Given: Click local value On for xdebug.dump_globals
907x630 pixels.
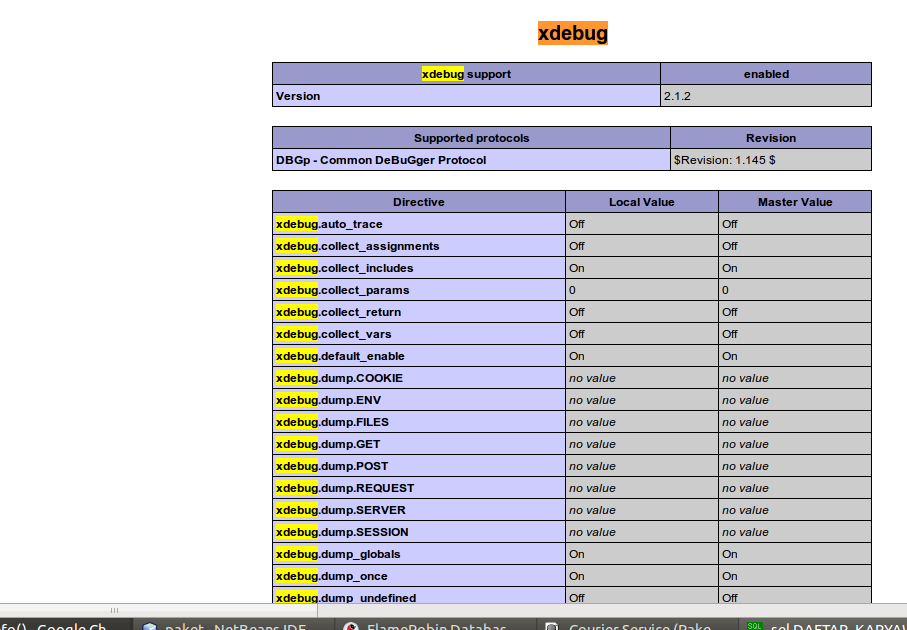Looking at the screenshot, I should click(641, 554).
